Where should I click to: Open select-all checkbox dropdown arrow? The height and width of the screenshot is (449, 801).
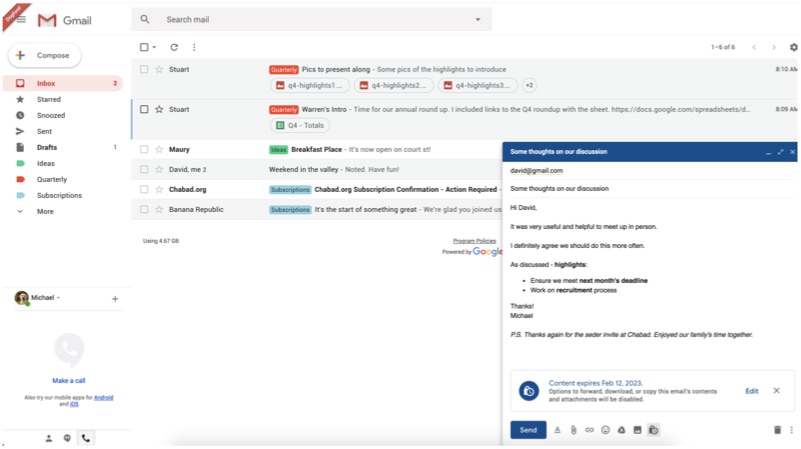click(156, 48)
